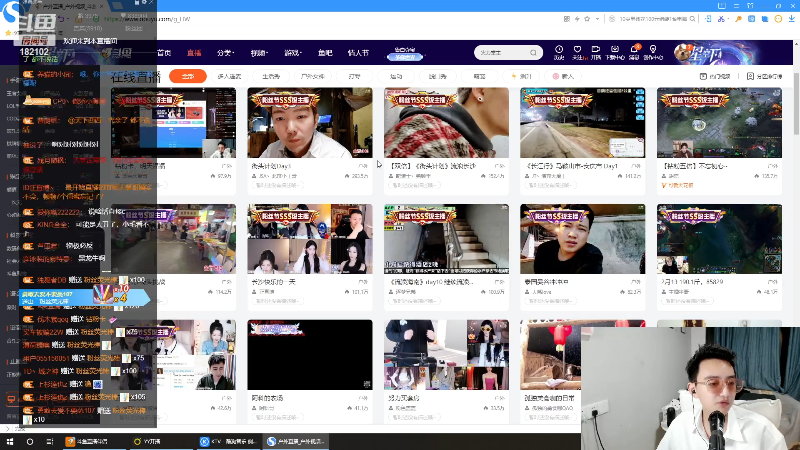Screen dimensions: 800x450
Task: Select the sixth category filter pill
Action: (396, 76)
